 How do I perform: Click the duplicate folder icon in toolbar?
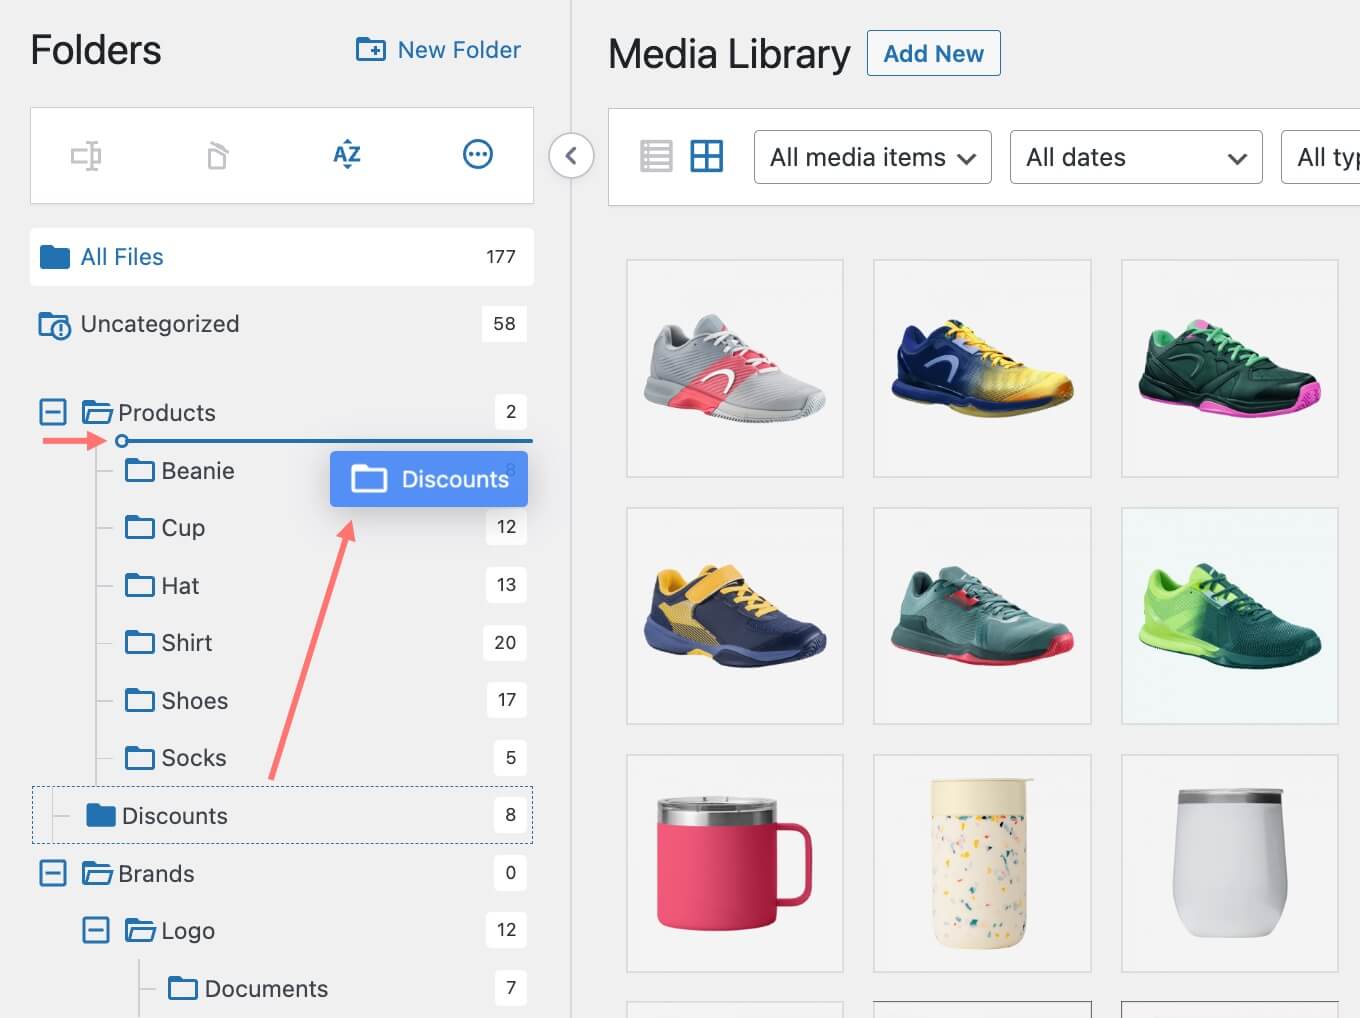[217, 155]
